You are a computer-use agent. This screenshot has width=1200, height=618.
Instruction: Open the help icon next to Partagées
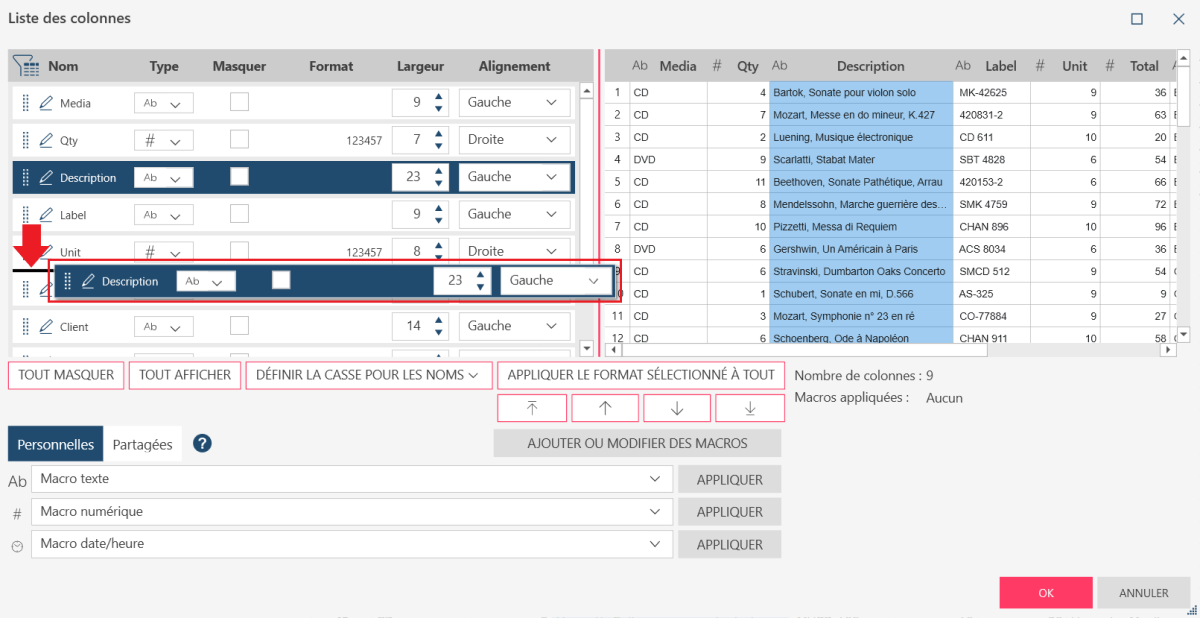(x=202, y=444)
